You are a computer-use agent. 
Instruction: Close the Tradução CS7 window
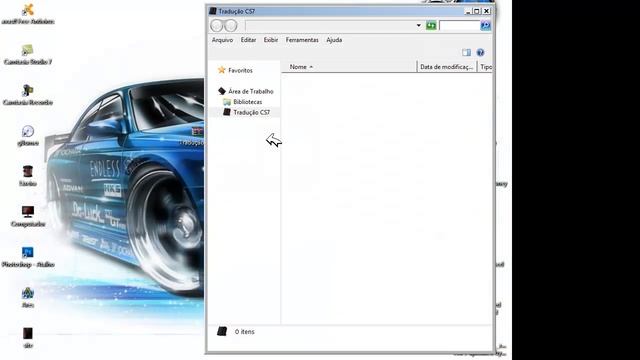(486, 11)
